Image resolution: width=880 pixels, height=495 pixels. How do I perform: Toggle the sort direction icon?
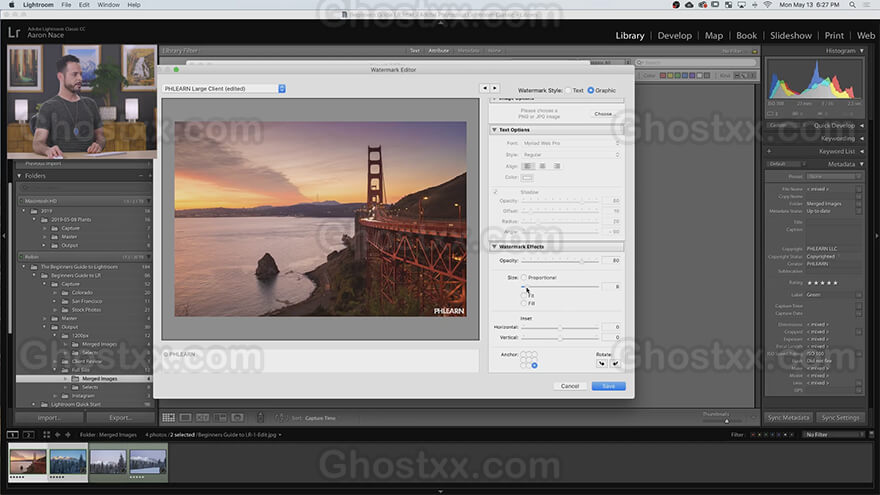click(x=281, y=418)
